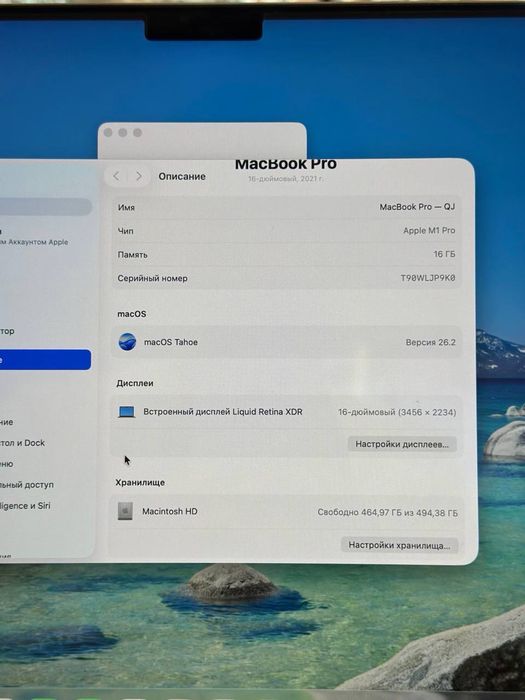525x700 pixels.
Task: Open Apple account entry in sidebar
Action: 34,238
